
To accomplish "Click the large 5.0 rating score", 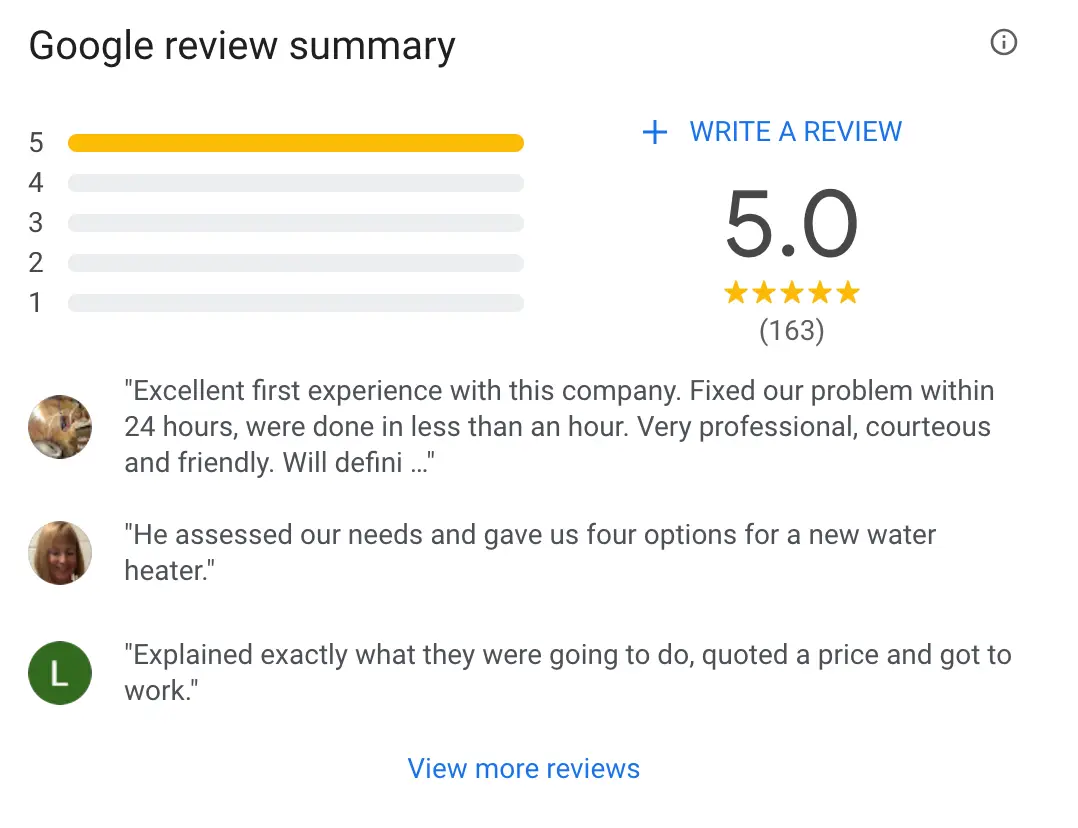I will 791,225.
